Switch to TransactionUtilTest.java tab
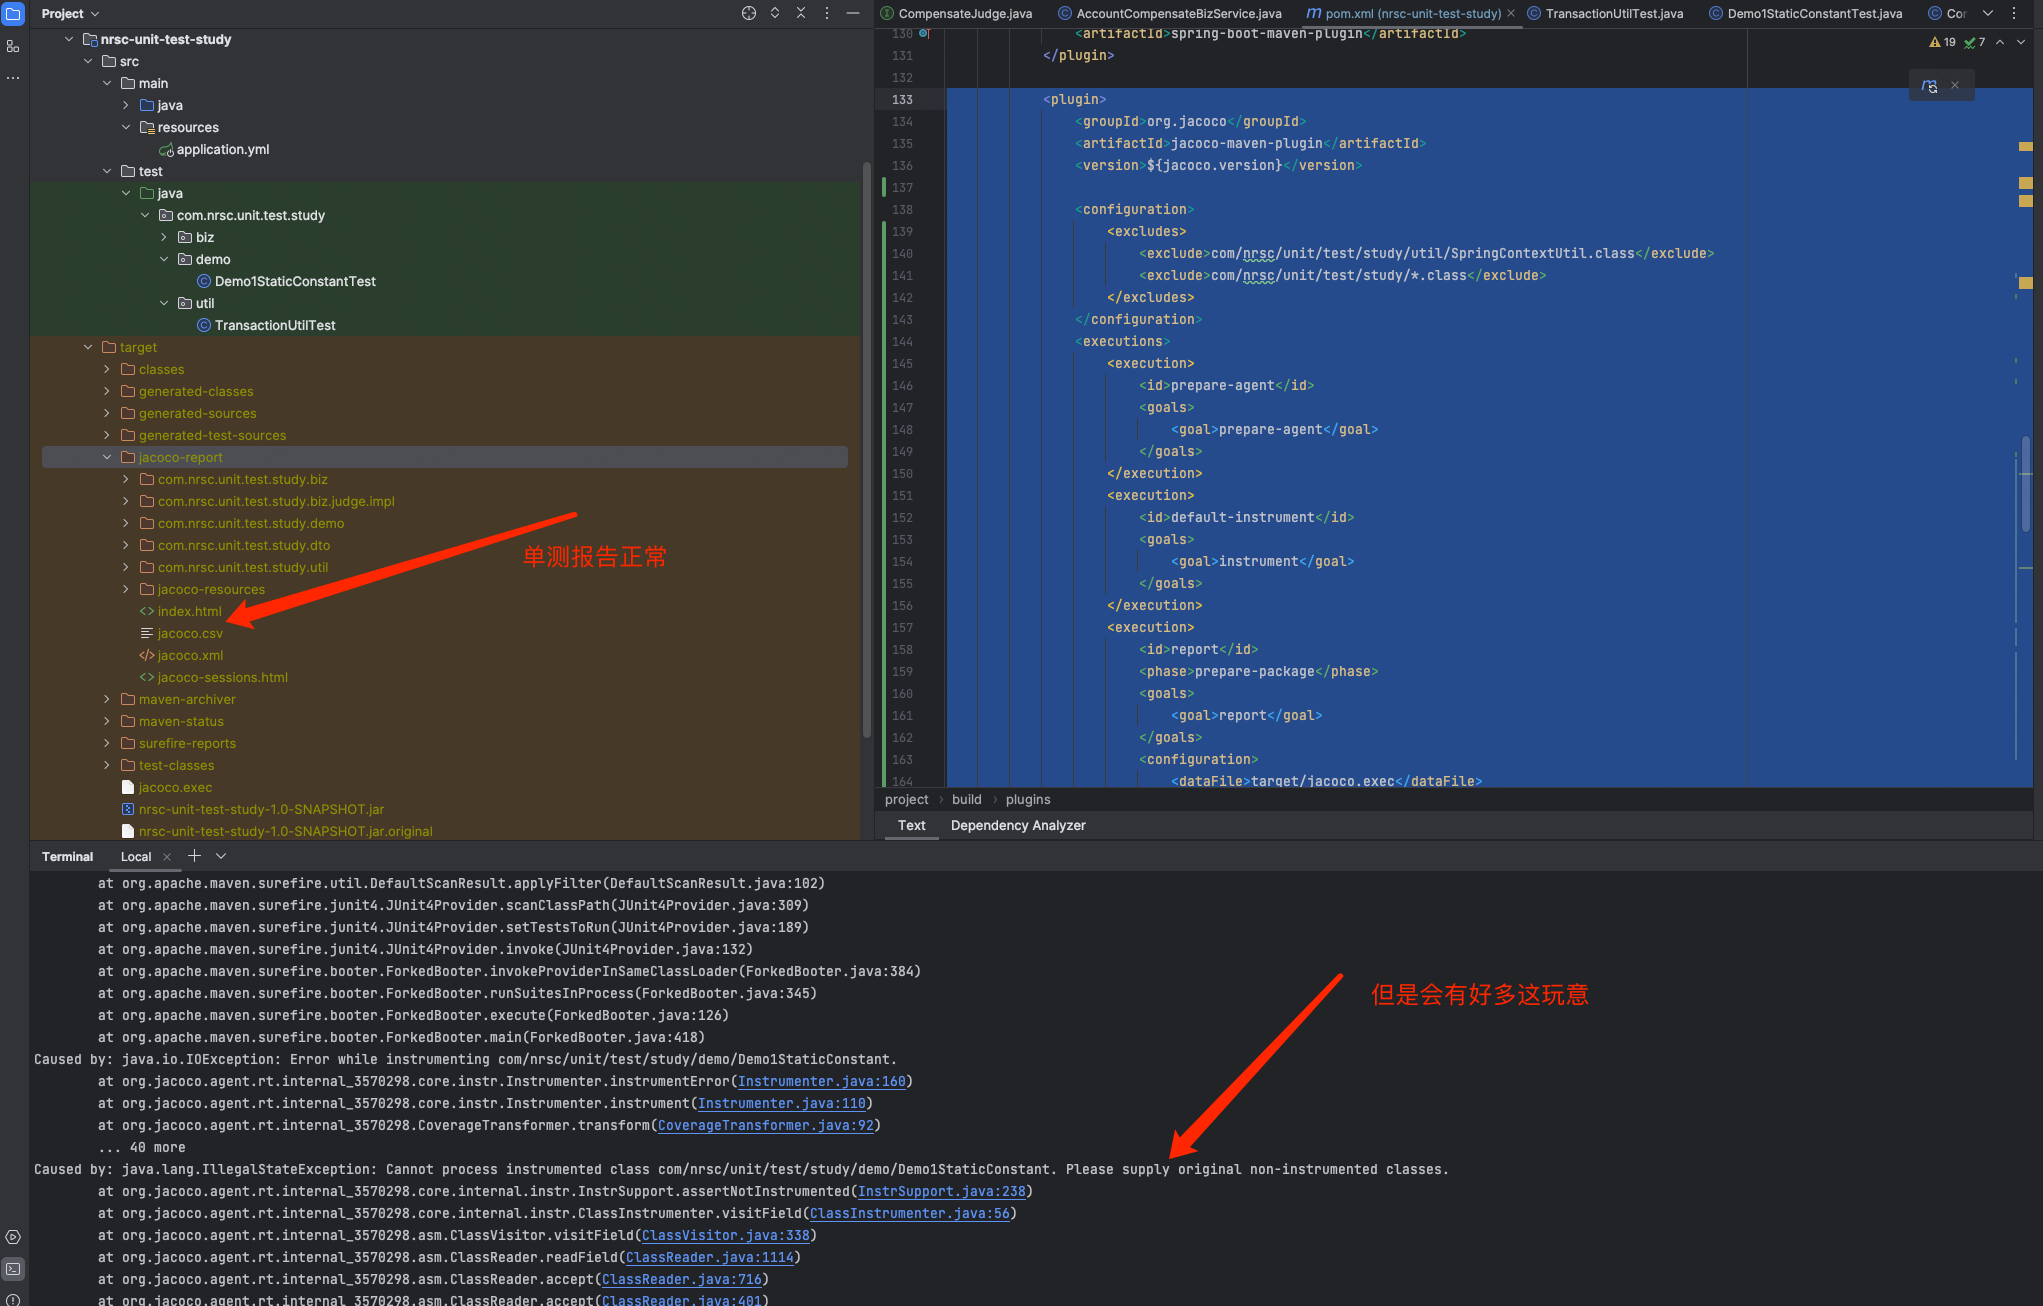2043x1306 pixels. [x=1613, y=13]
